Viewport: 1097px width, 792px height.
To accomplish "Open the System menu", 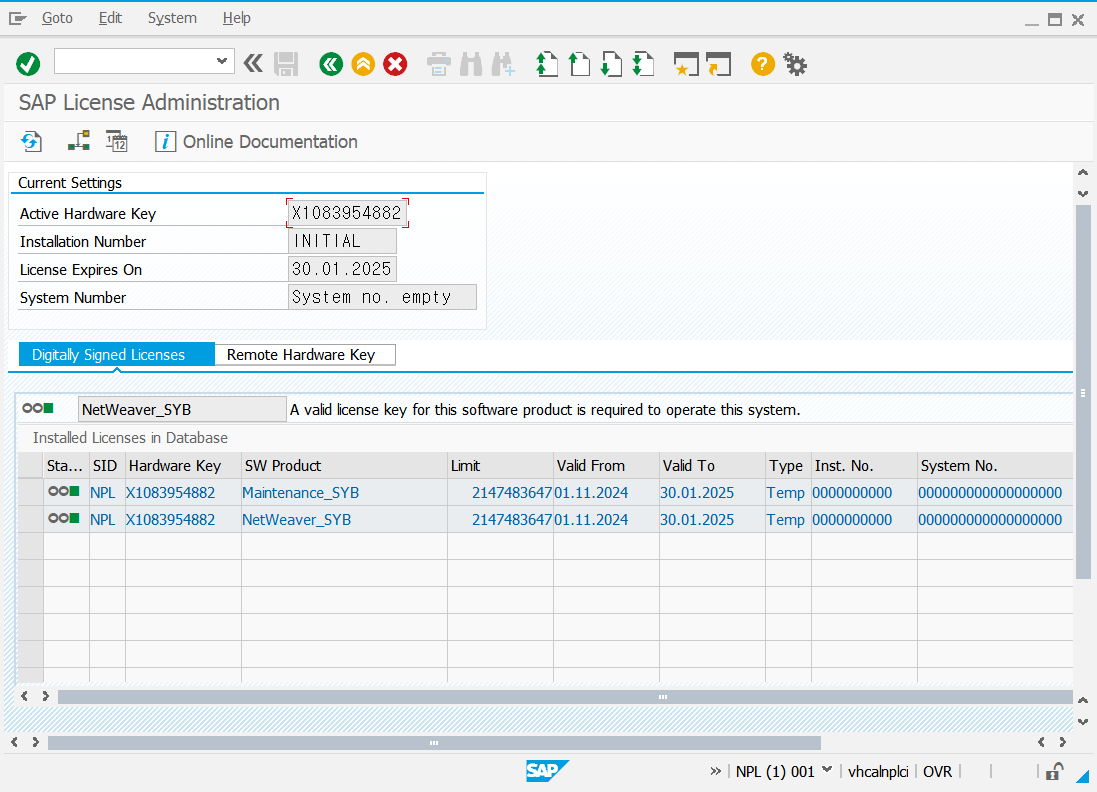I will point(172,18).
